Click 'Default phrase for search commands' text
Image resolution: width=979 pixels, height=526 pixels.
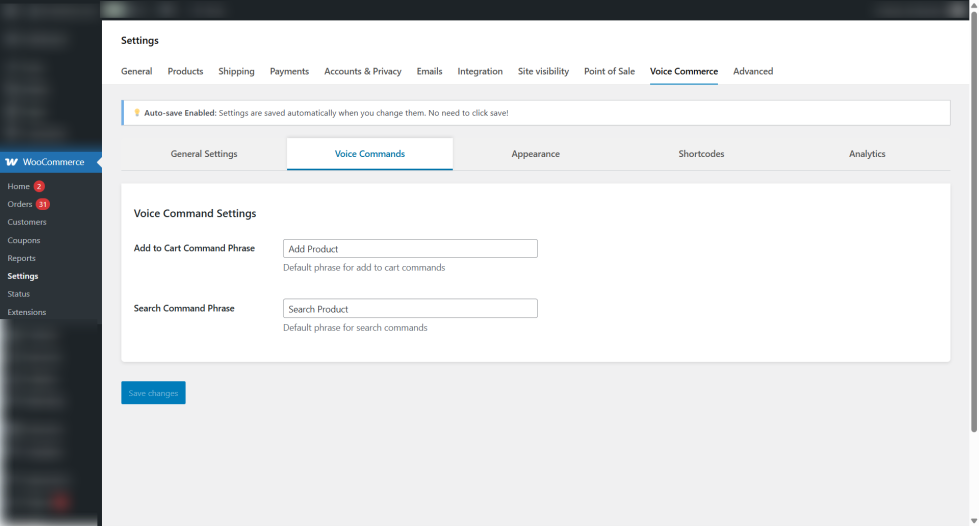[355, 327]
